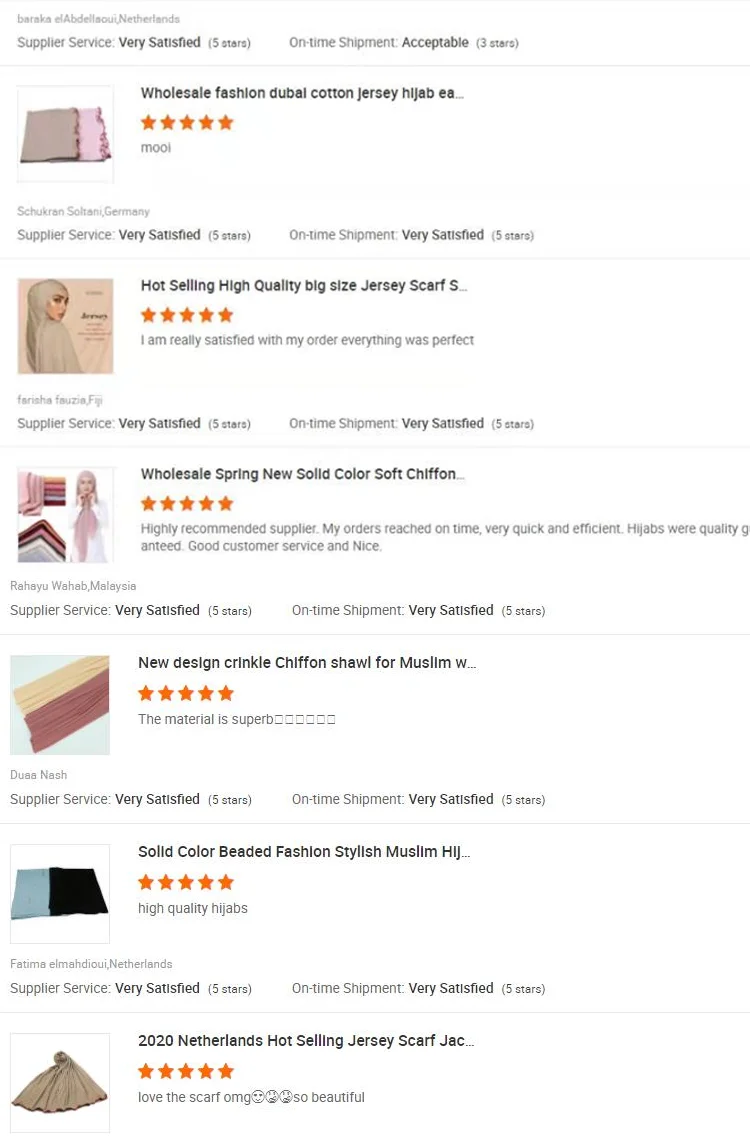
Task: Click stars under 2020 Netherlands Jersey Scarf
Action: pyautogui.click(x=185, y=1070)
